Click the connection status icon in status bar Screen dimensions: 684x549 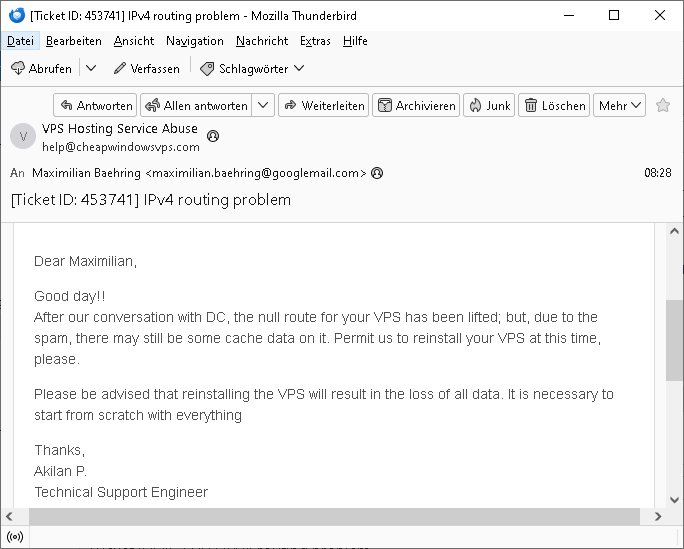(x=15, y=537)
